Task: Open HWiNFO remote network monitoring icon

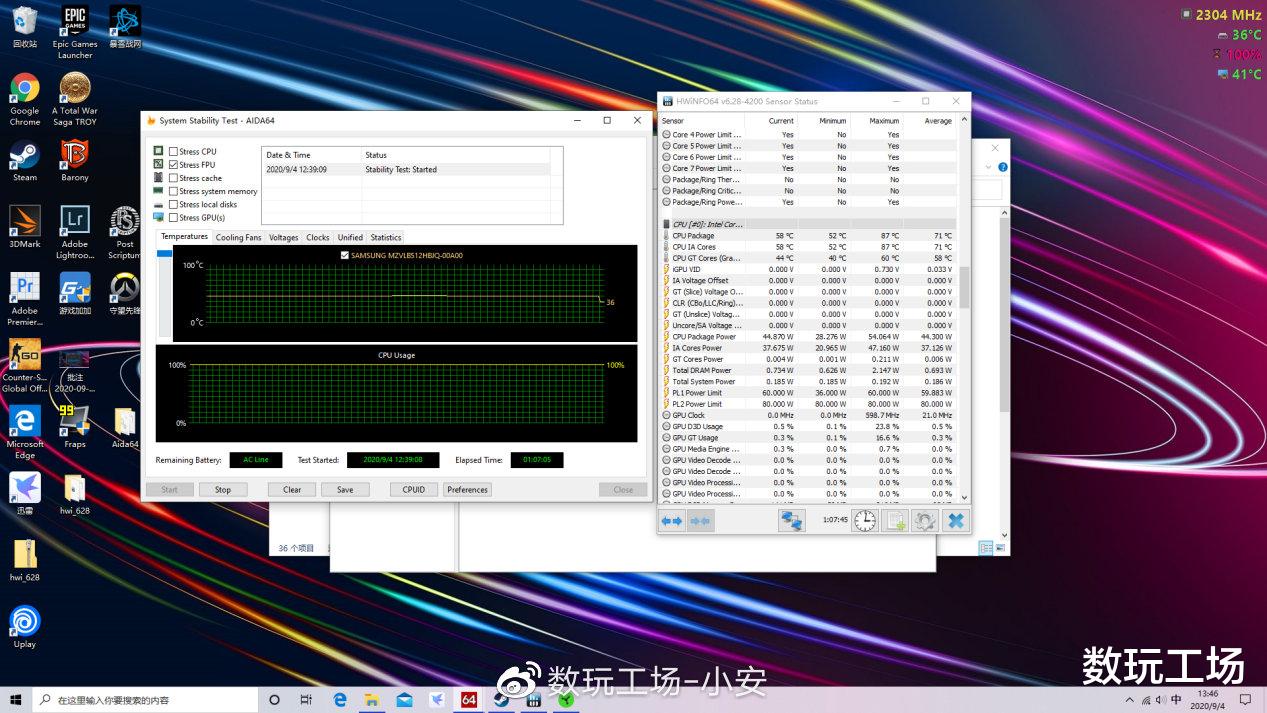Action: pos(792,521)
